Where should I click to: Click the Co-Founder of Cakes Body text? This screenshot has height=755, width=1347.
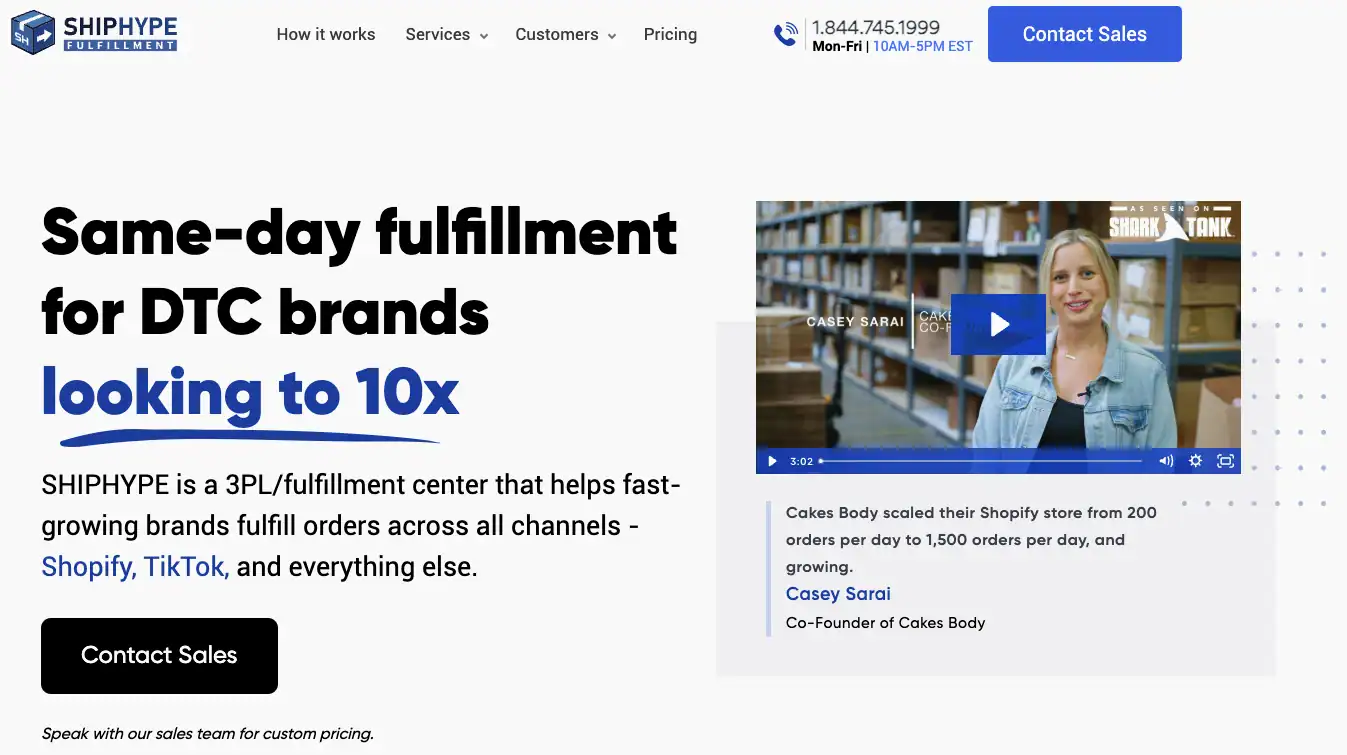[886, 623]
